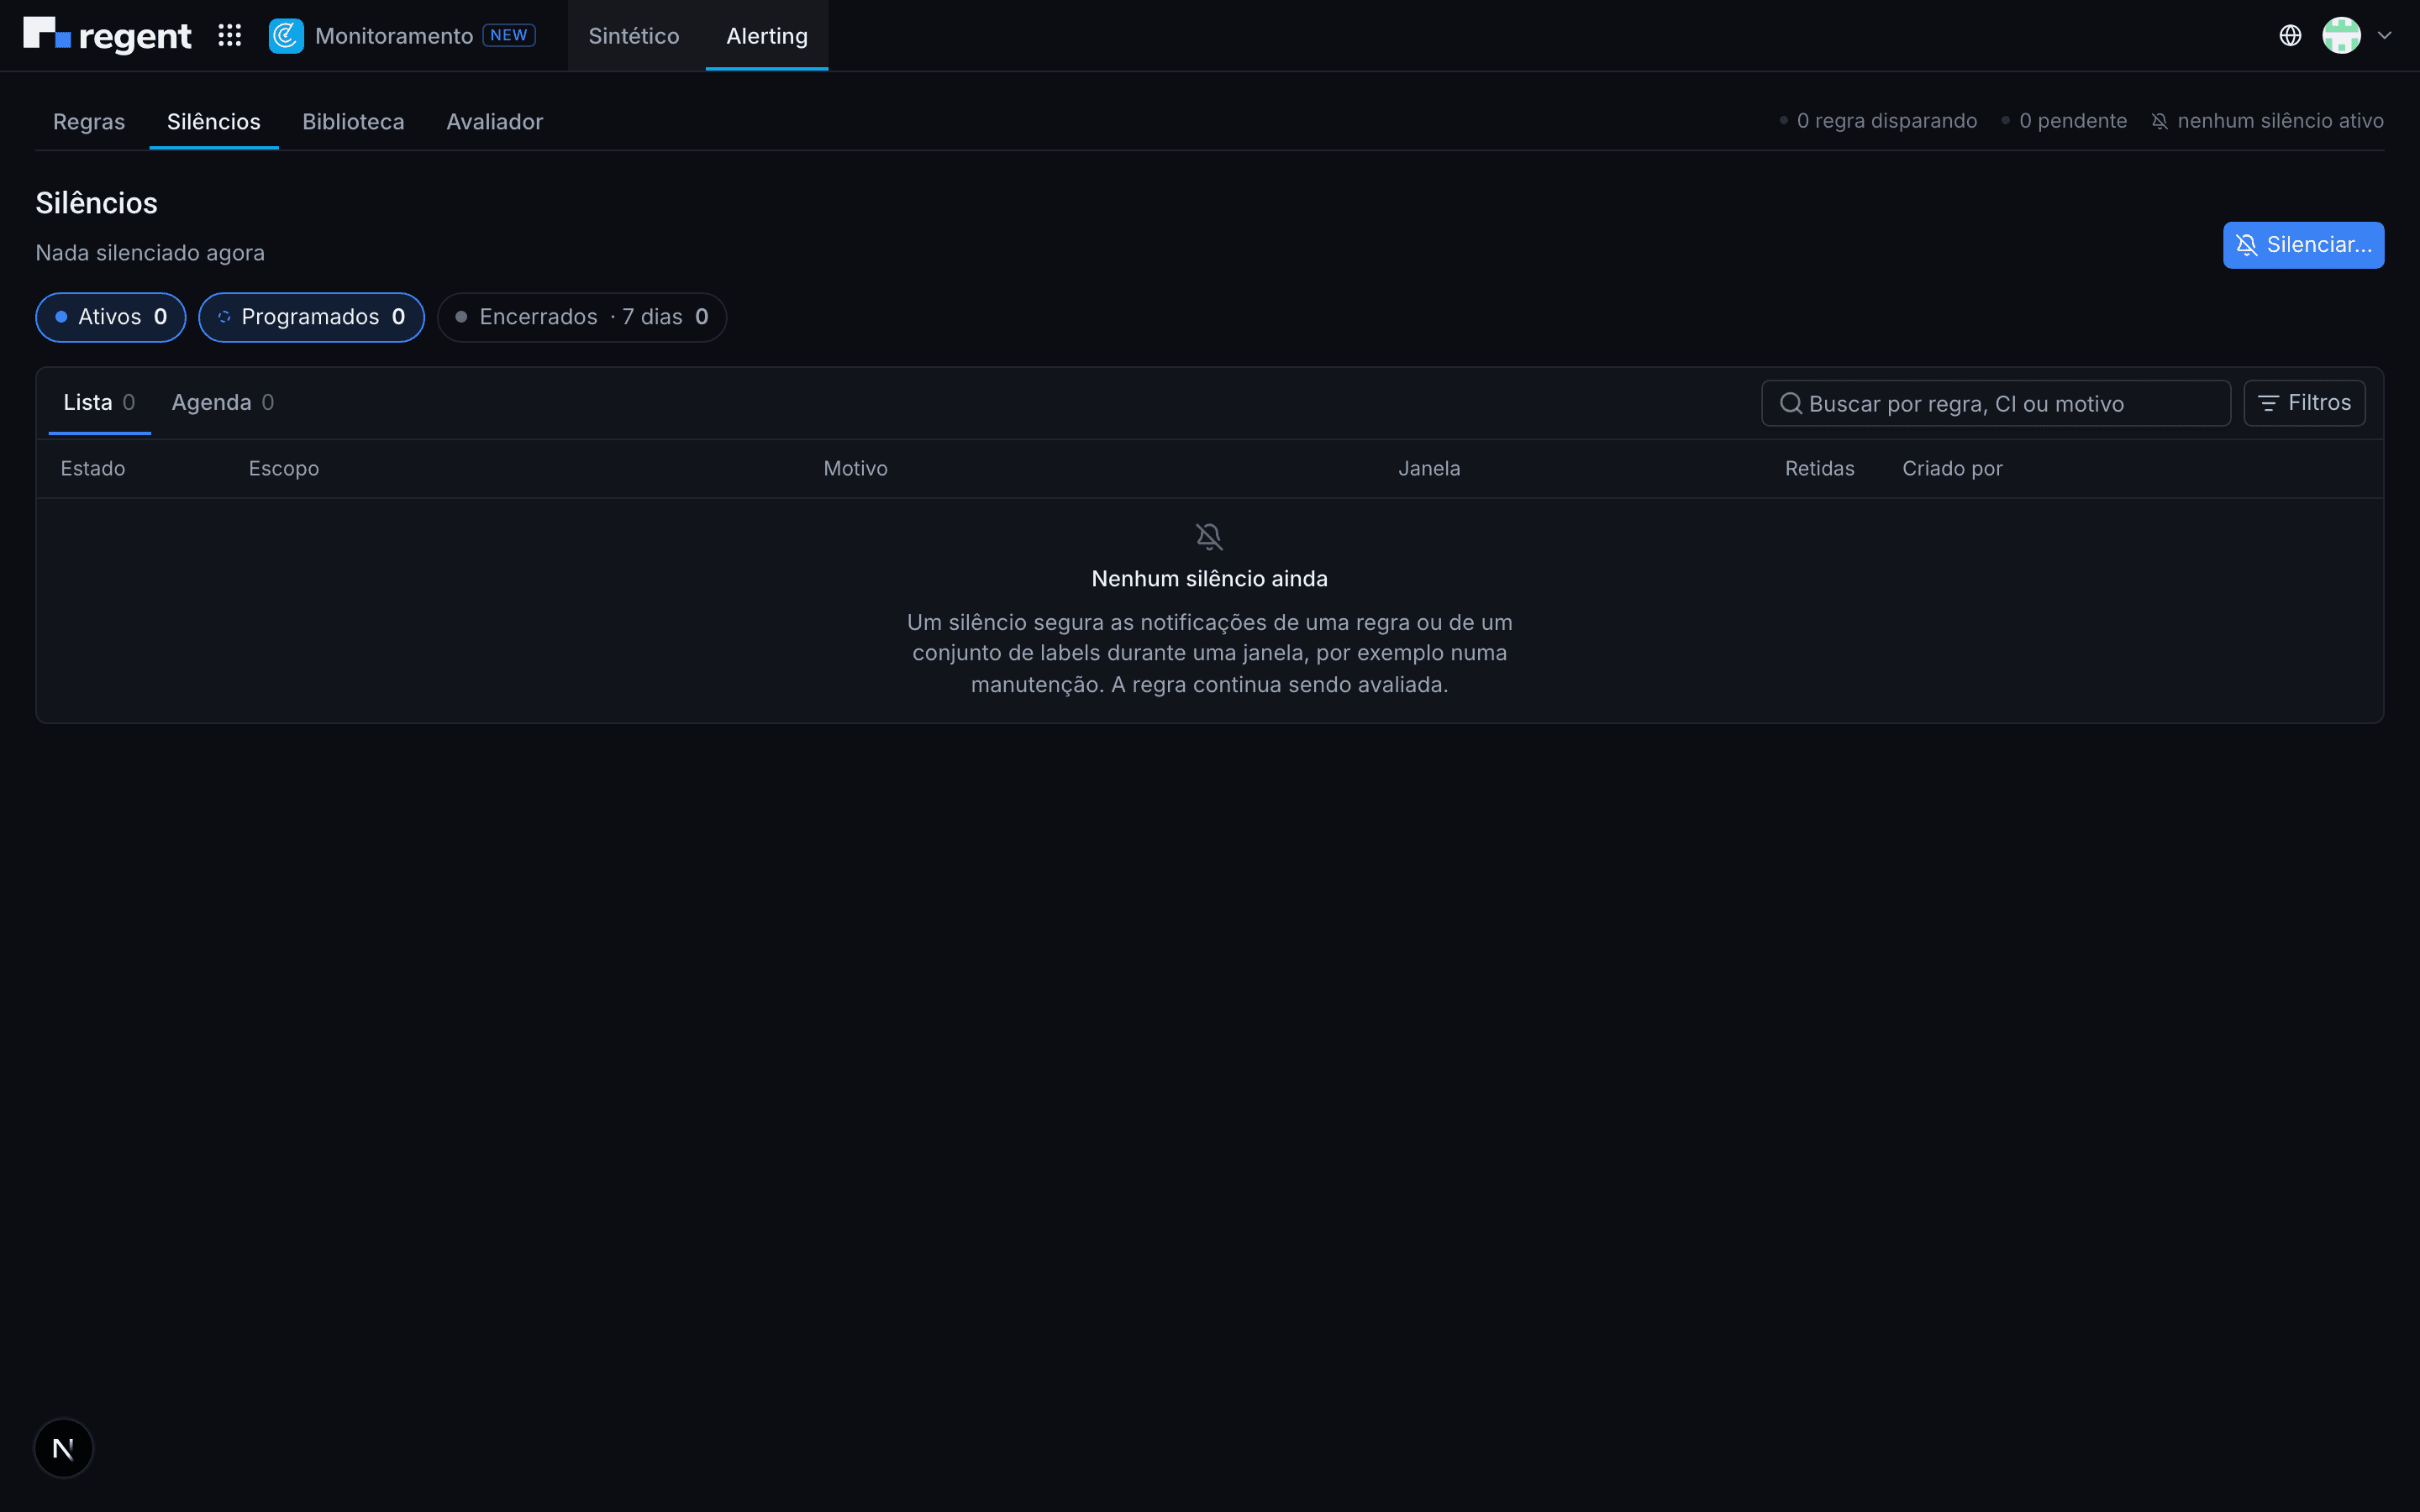This screenshot has height=1512, width=2420.
Task: Select the Alerting tab
Action: [x=767, y=36]
